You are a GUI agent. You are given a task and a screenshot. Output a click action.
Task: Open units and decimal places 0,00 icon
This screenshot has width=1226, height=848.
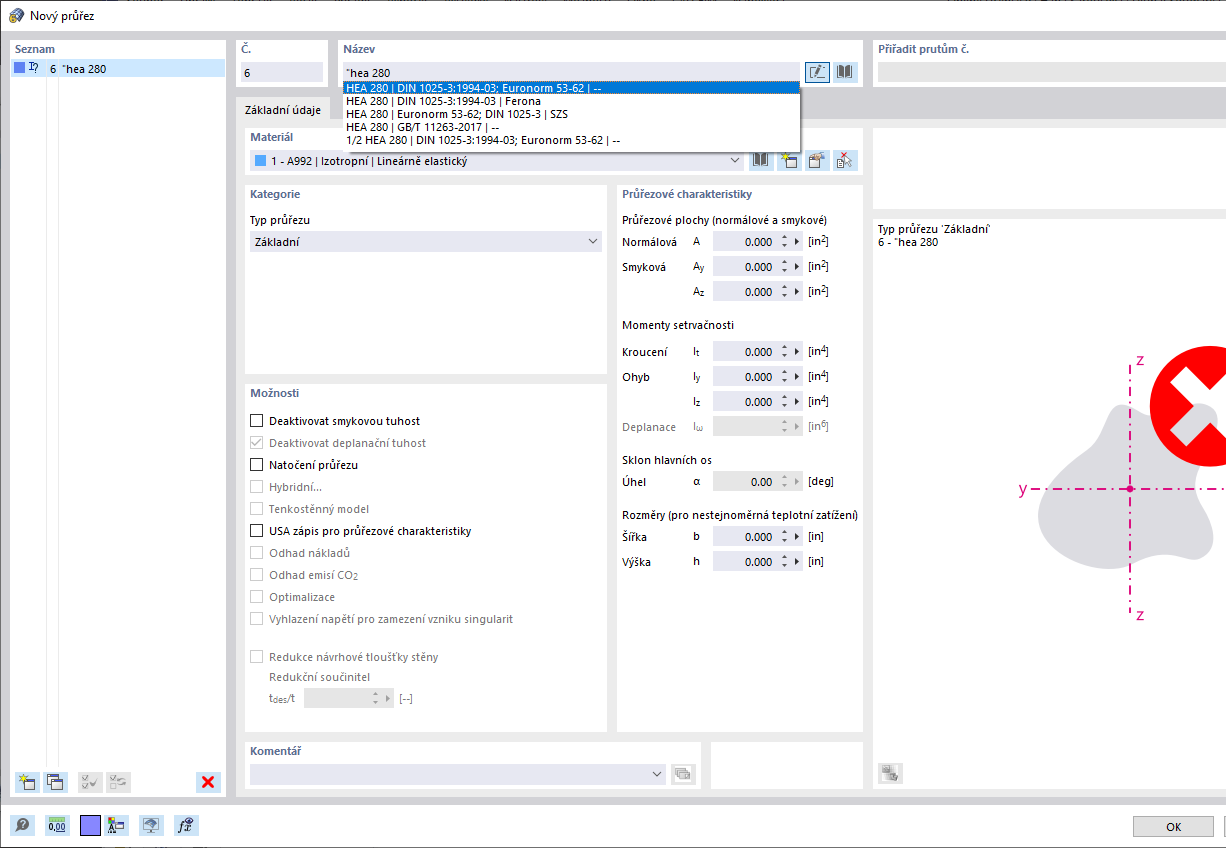tap(57, 826)
